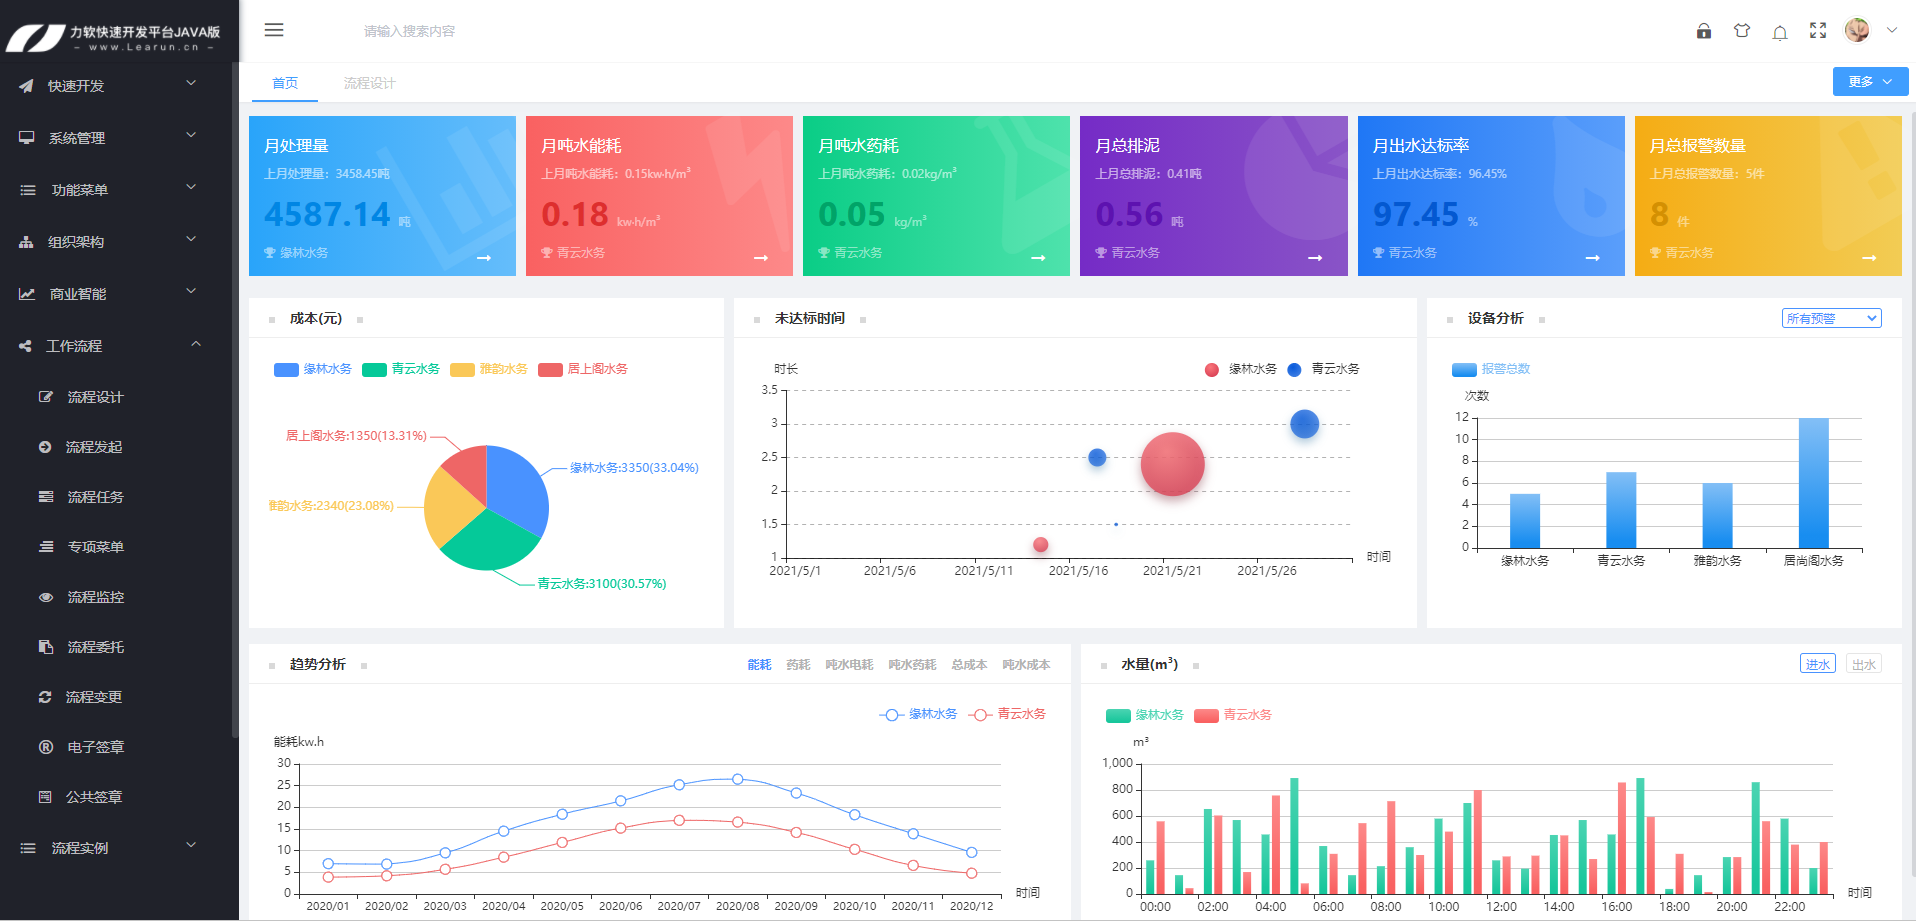Viewport: 1916px width, 921px height.
Task: Click the 出水 button
Action: click(1864, 664)
